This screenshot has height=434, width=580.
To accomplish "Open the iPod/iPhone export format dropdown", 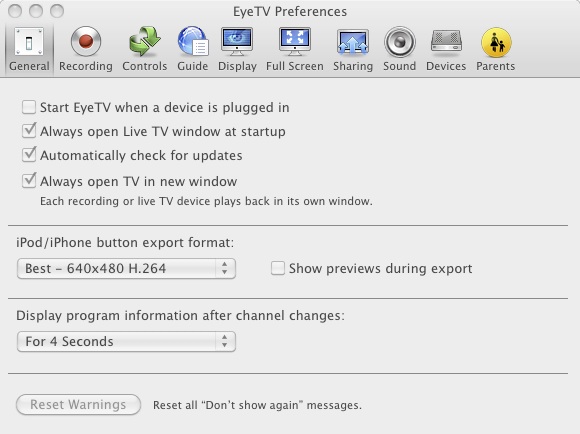I will click(x=126, y=268).
